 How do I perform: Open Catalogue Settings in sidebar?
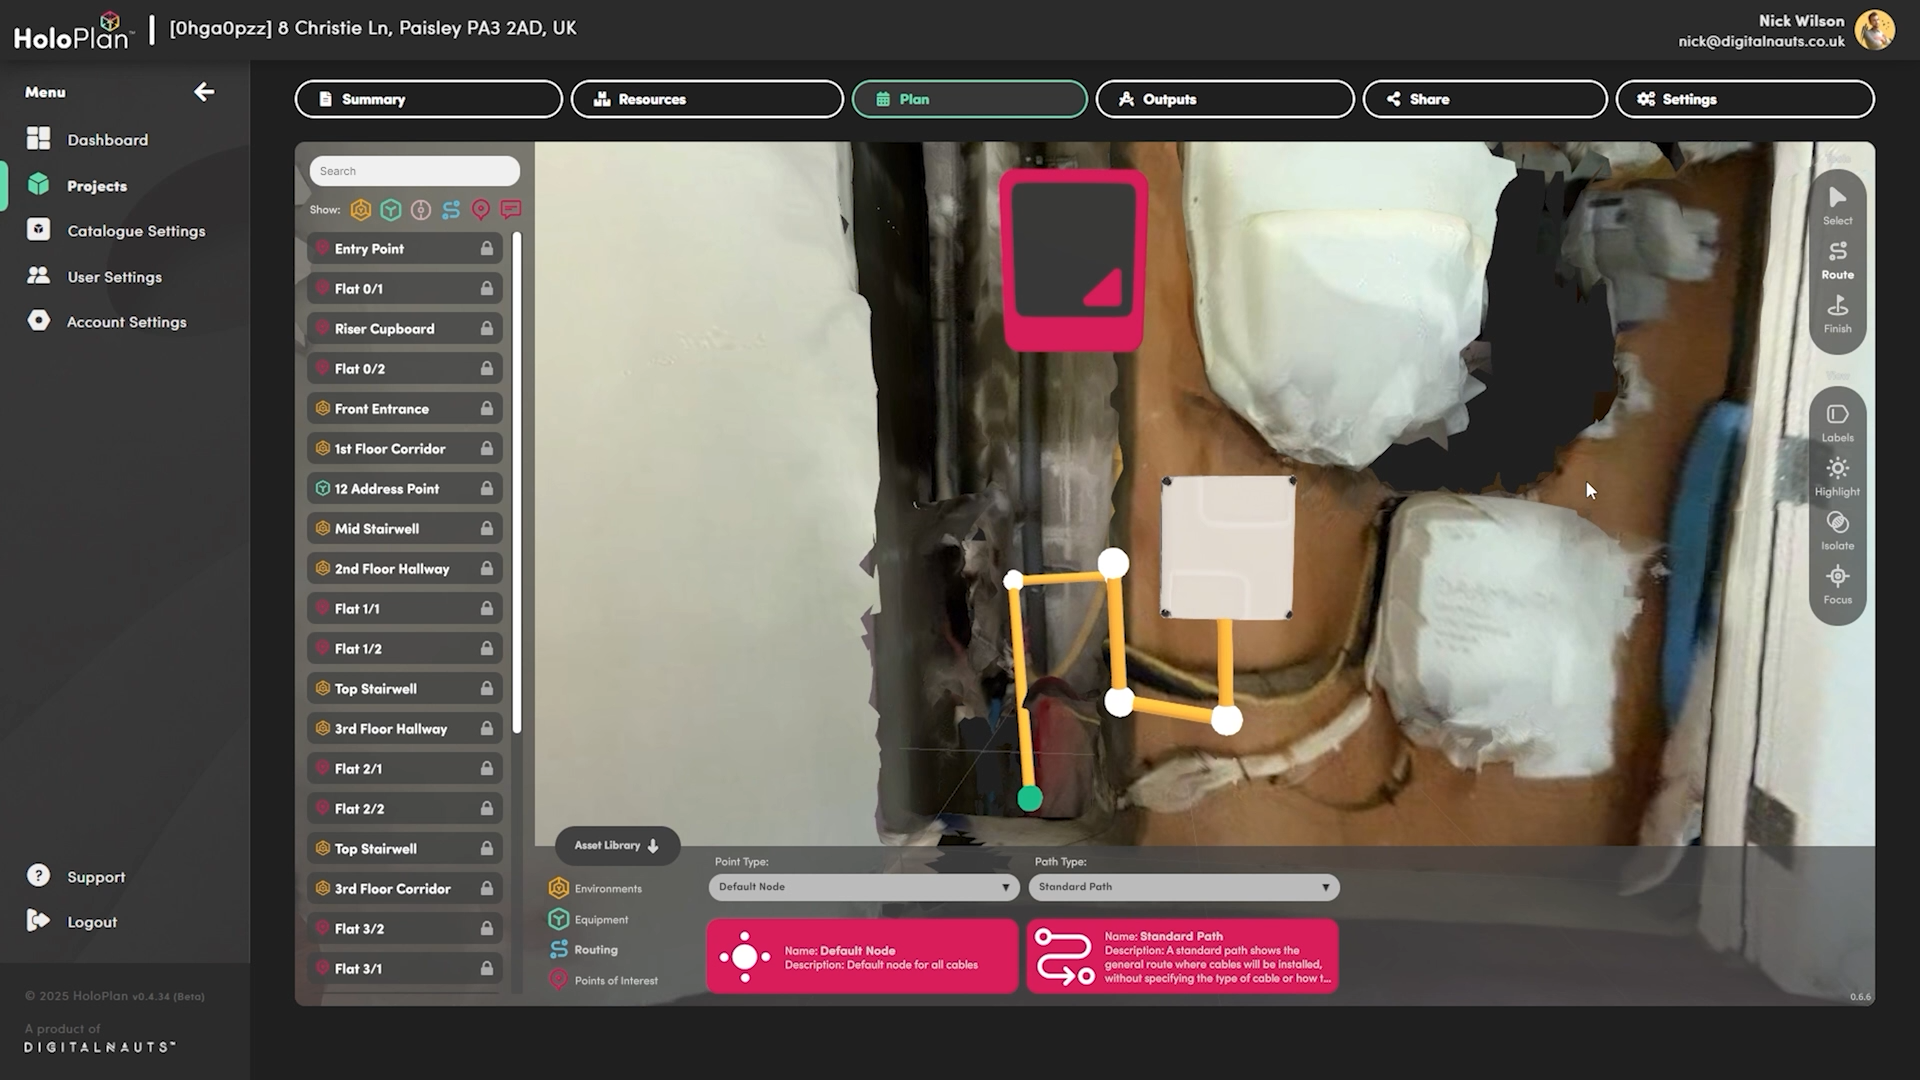(x=136, y=231)
